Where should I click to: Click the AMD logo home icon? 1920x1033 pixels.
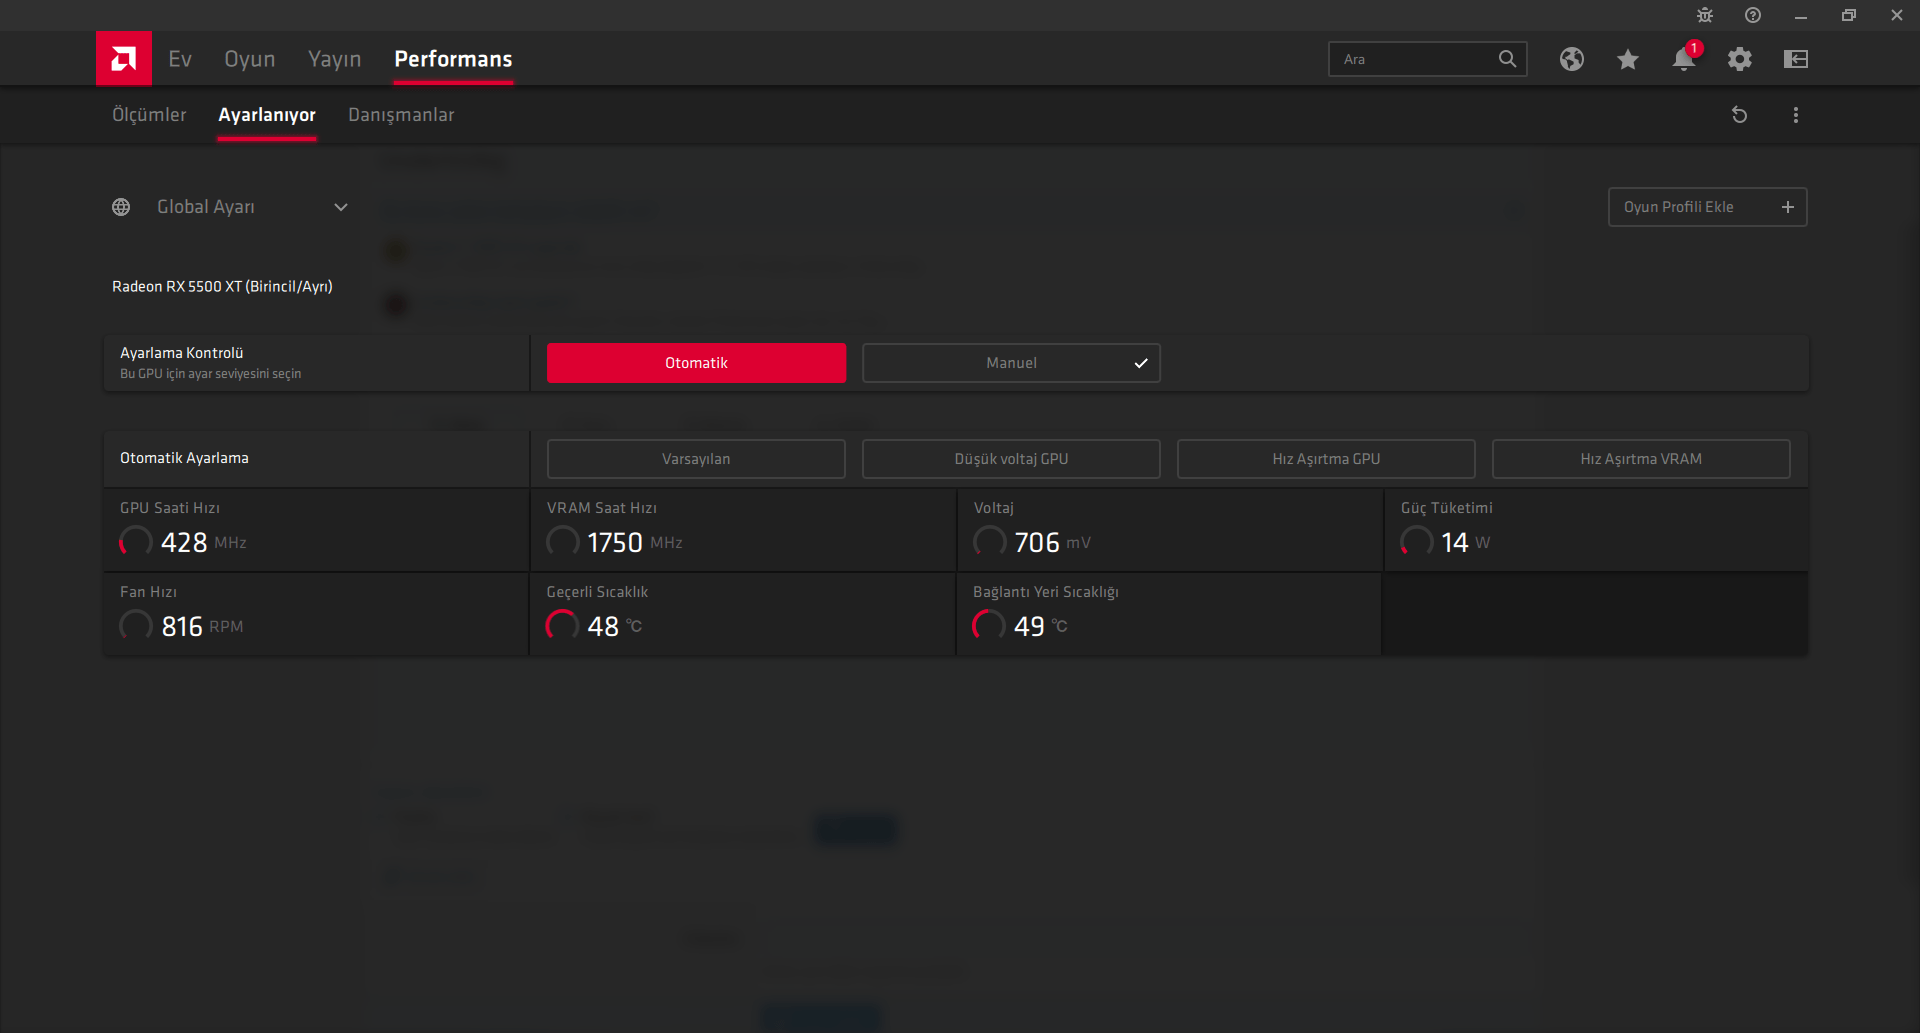point(124,59)
